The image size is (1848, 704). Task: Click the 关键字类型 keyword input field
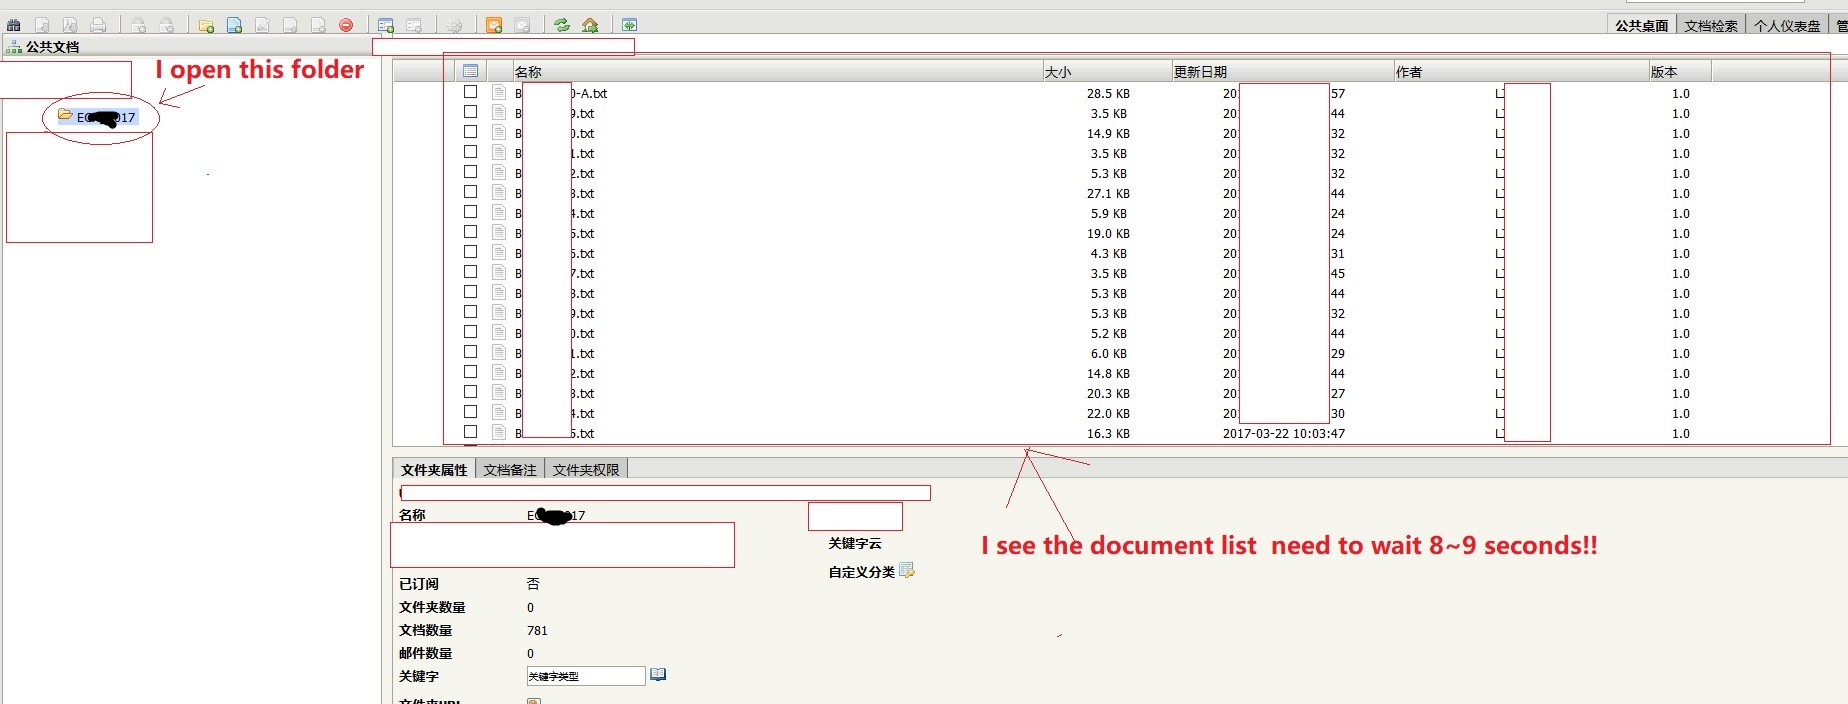[585, 676]
